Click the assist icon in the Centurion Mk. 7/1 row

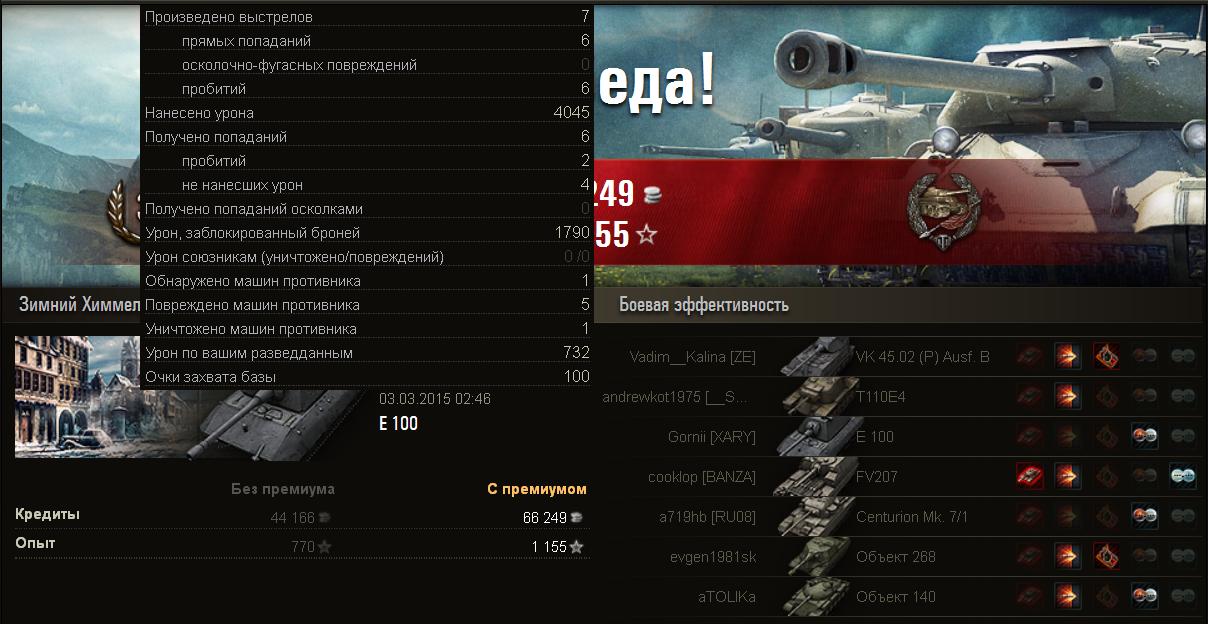tap(1144, 516)
